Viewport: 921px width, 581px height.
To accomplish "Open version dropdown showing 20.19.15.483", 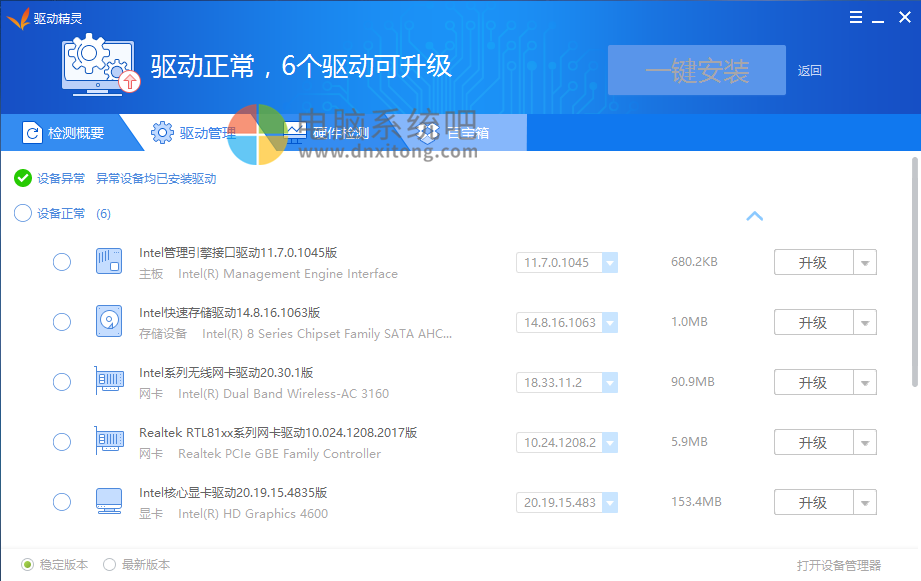I will 610,502.
